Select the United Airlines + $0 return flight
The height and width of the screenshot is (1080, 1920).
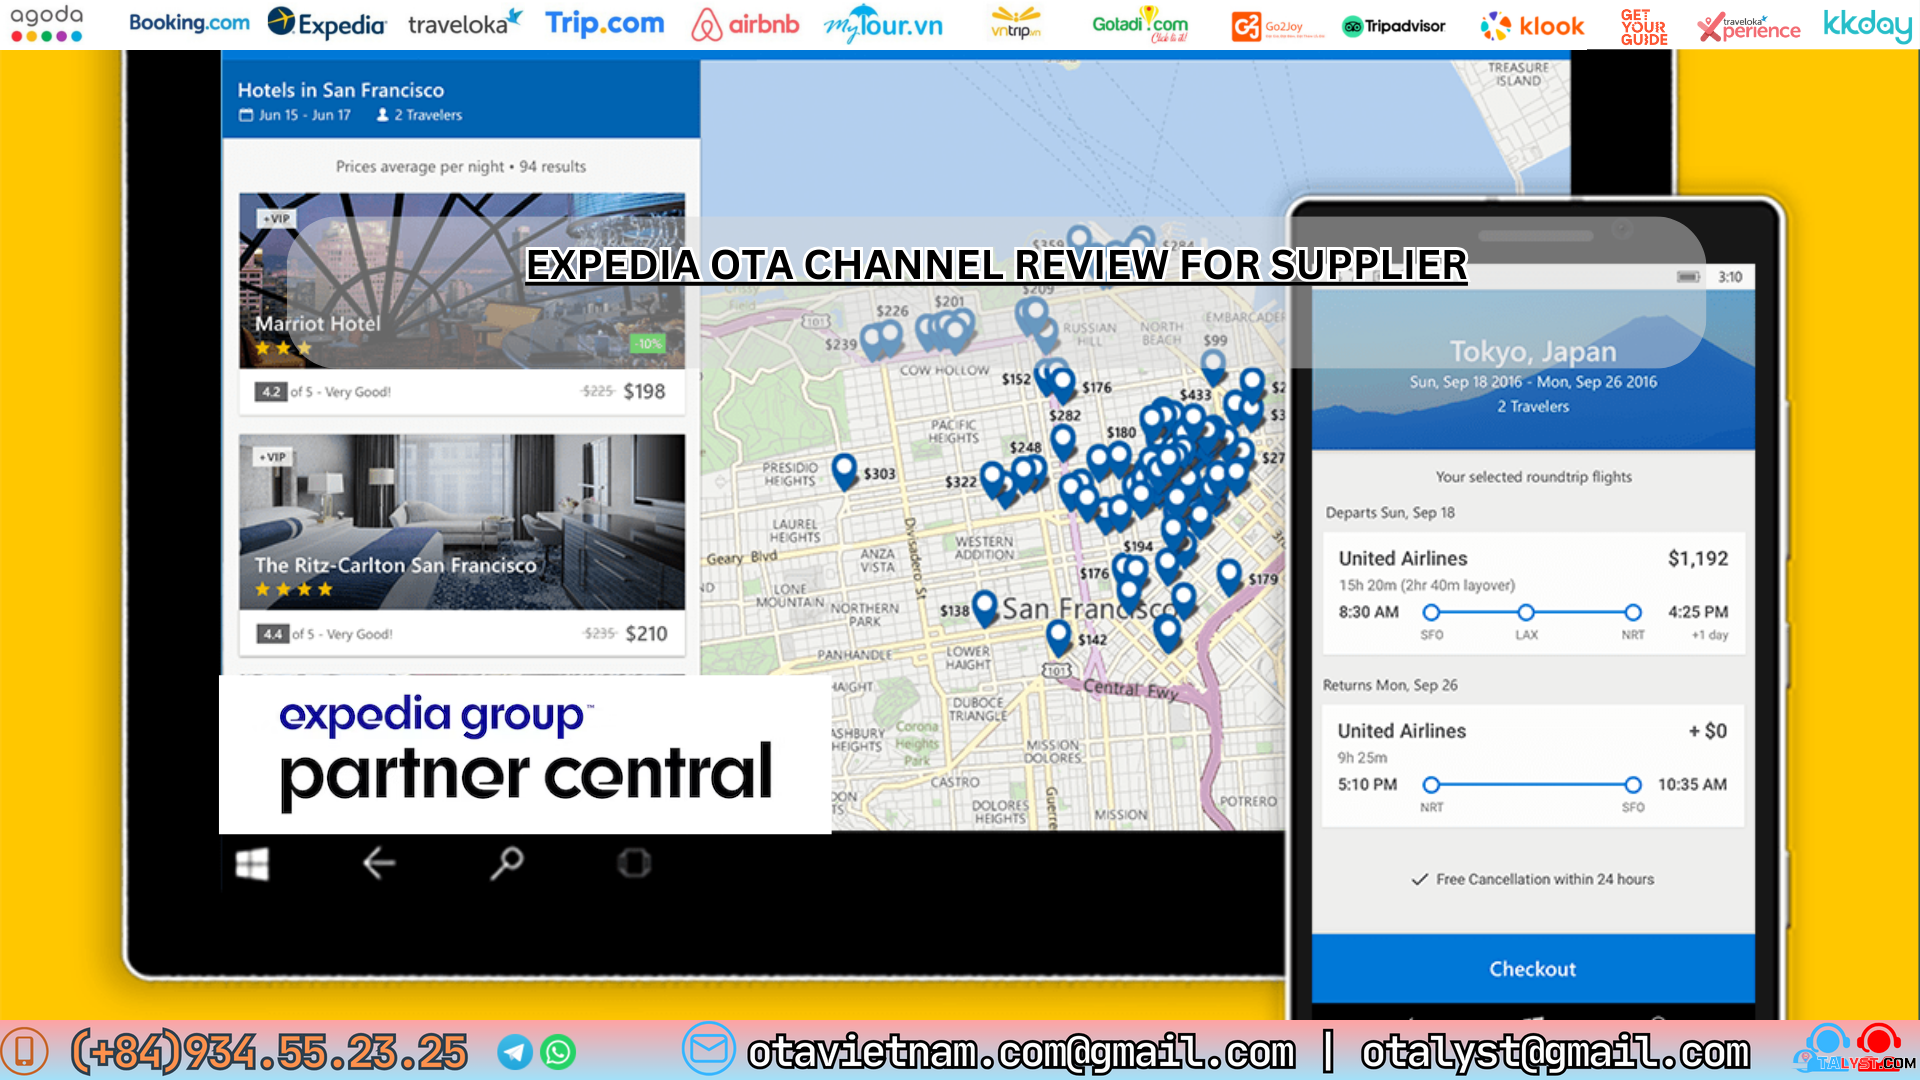click(1533, 767)
